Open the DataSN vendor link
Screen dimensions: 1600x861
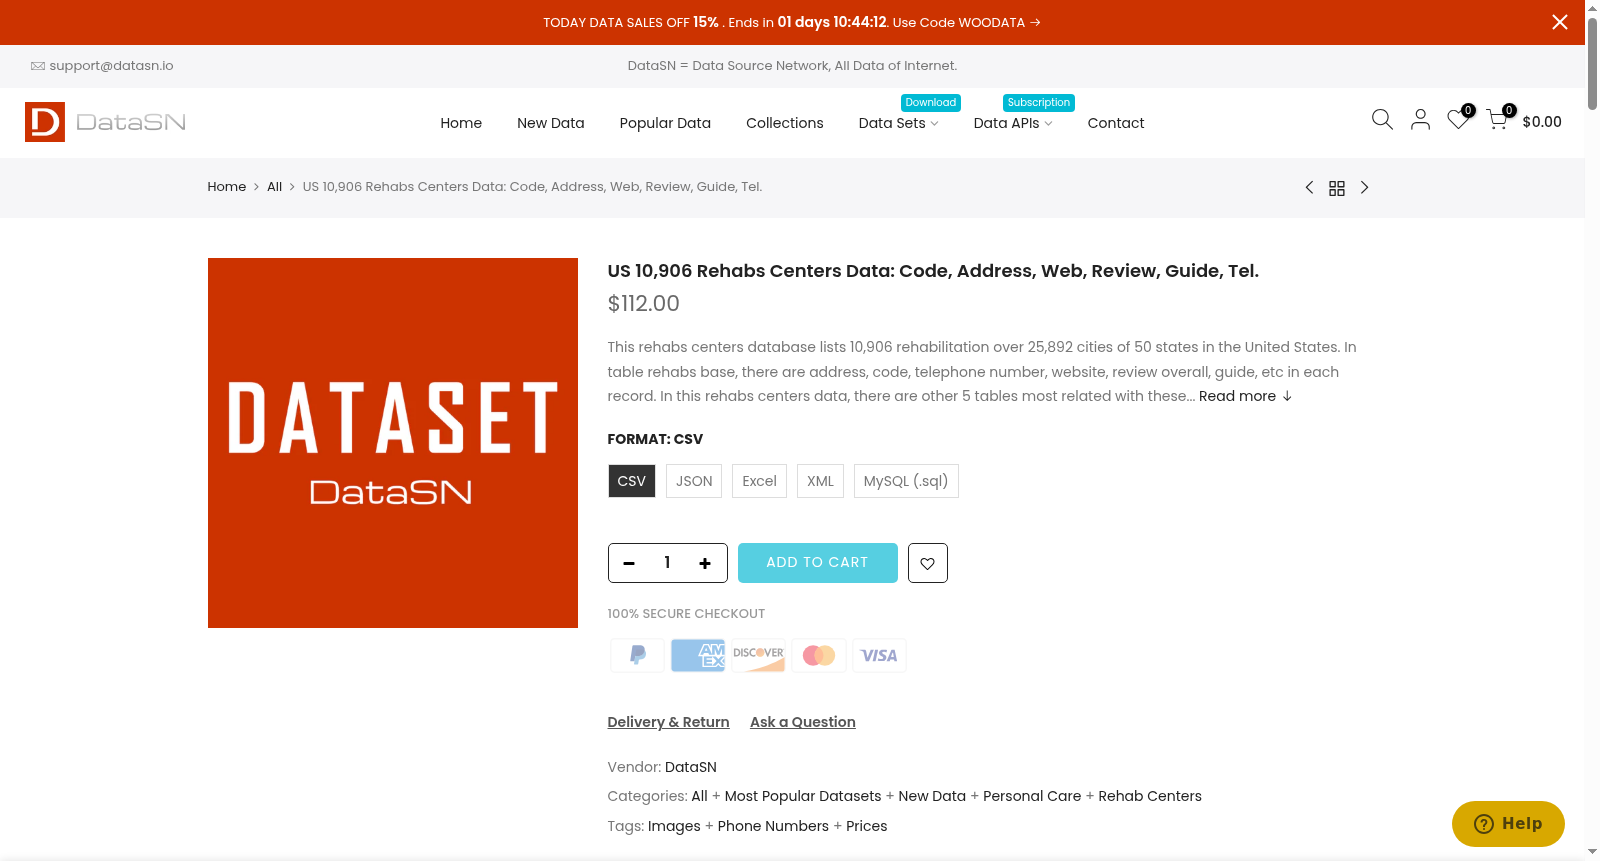pos(691,767)
